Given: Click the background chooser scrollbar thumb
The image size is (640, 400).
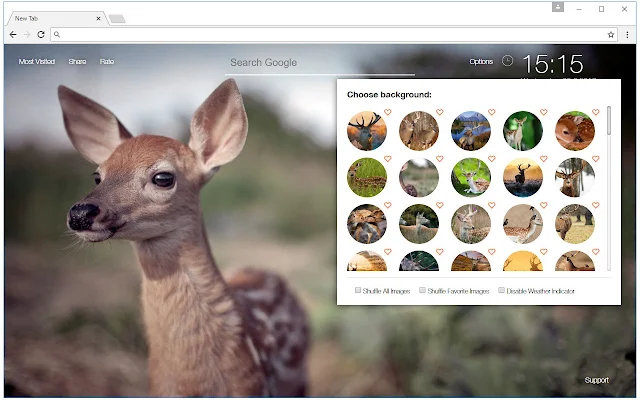Looking at the screenshot, I should tap(609, 120).
